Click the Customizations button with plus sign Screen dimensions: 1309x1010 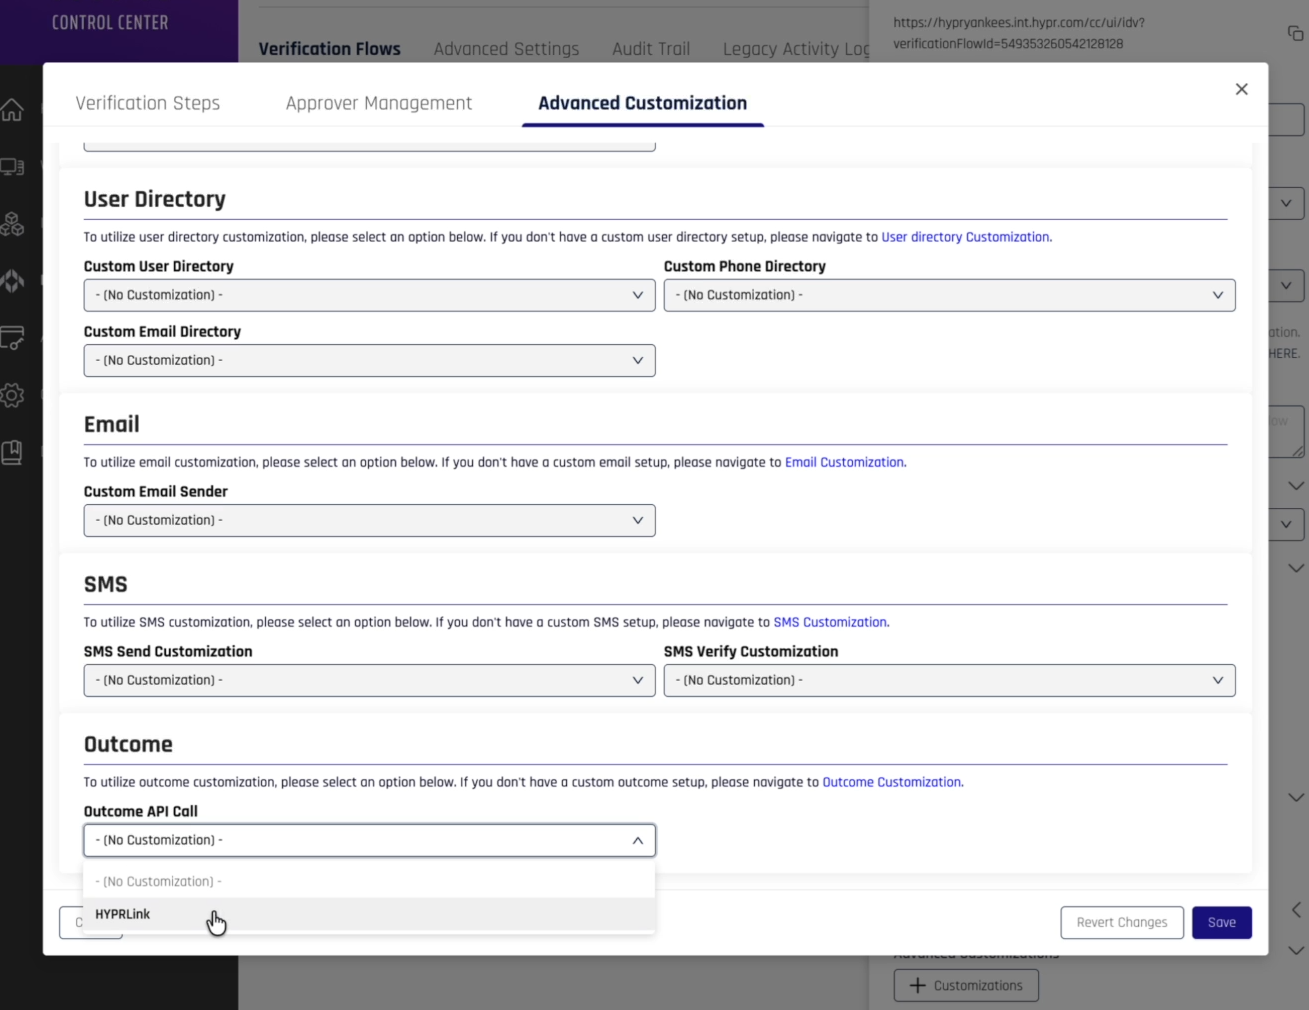point(966,985)
